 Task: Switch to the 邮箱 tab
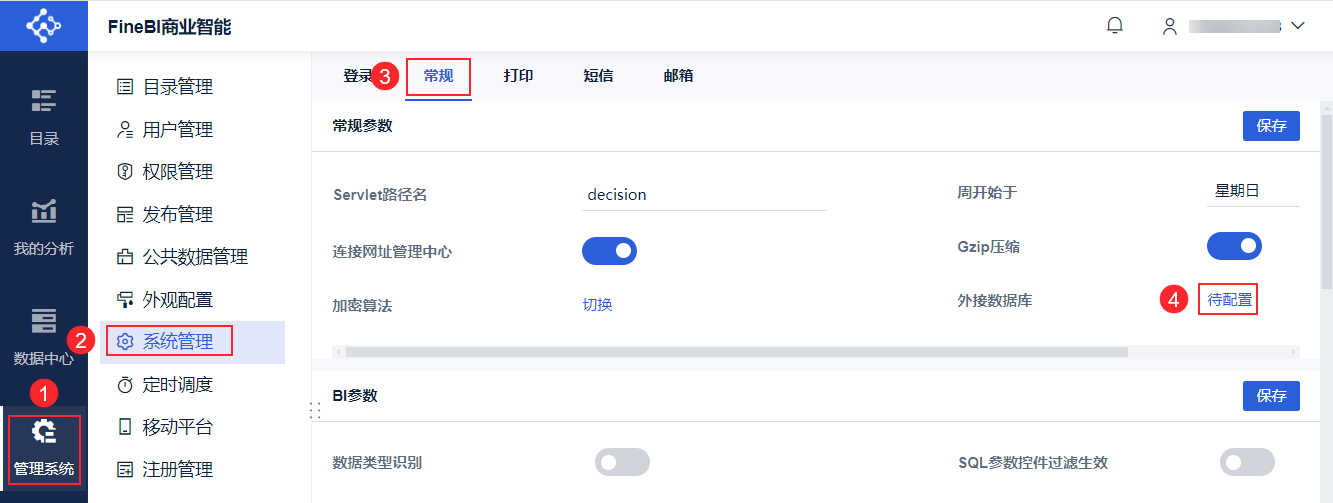pyautogui.click(x=678, y=76)
